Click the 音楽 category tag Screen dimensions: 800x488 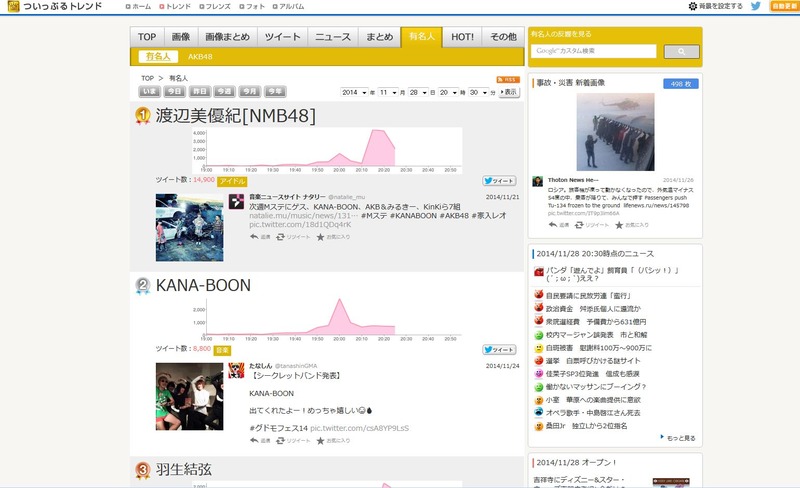click(x=222, y=350)
